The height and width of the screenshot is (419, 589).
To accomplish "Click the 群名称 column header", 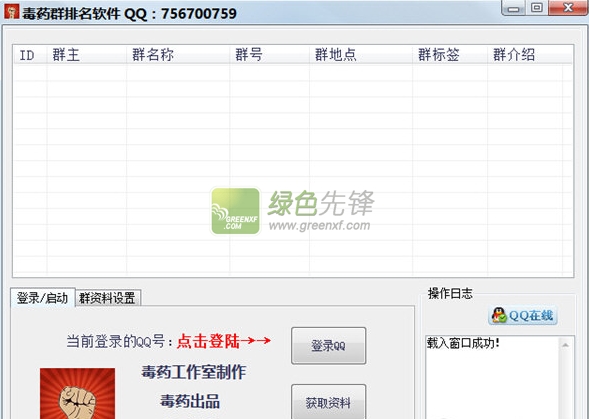I will pyautogui.click(x=178, y=55).
